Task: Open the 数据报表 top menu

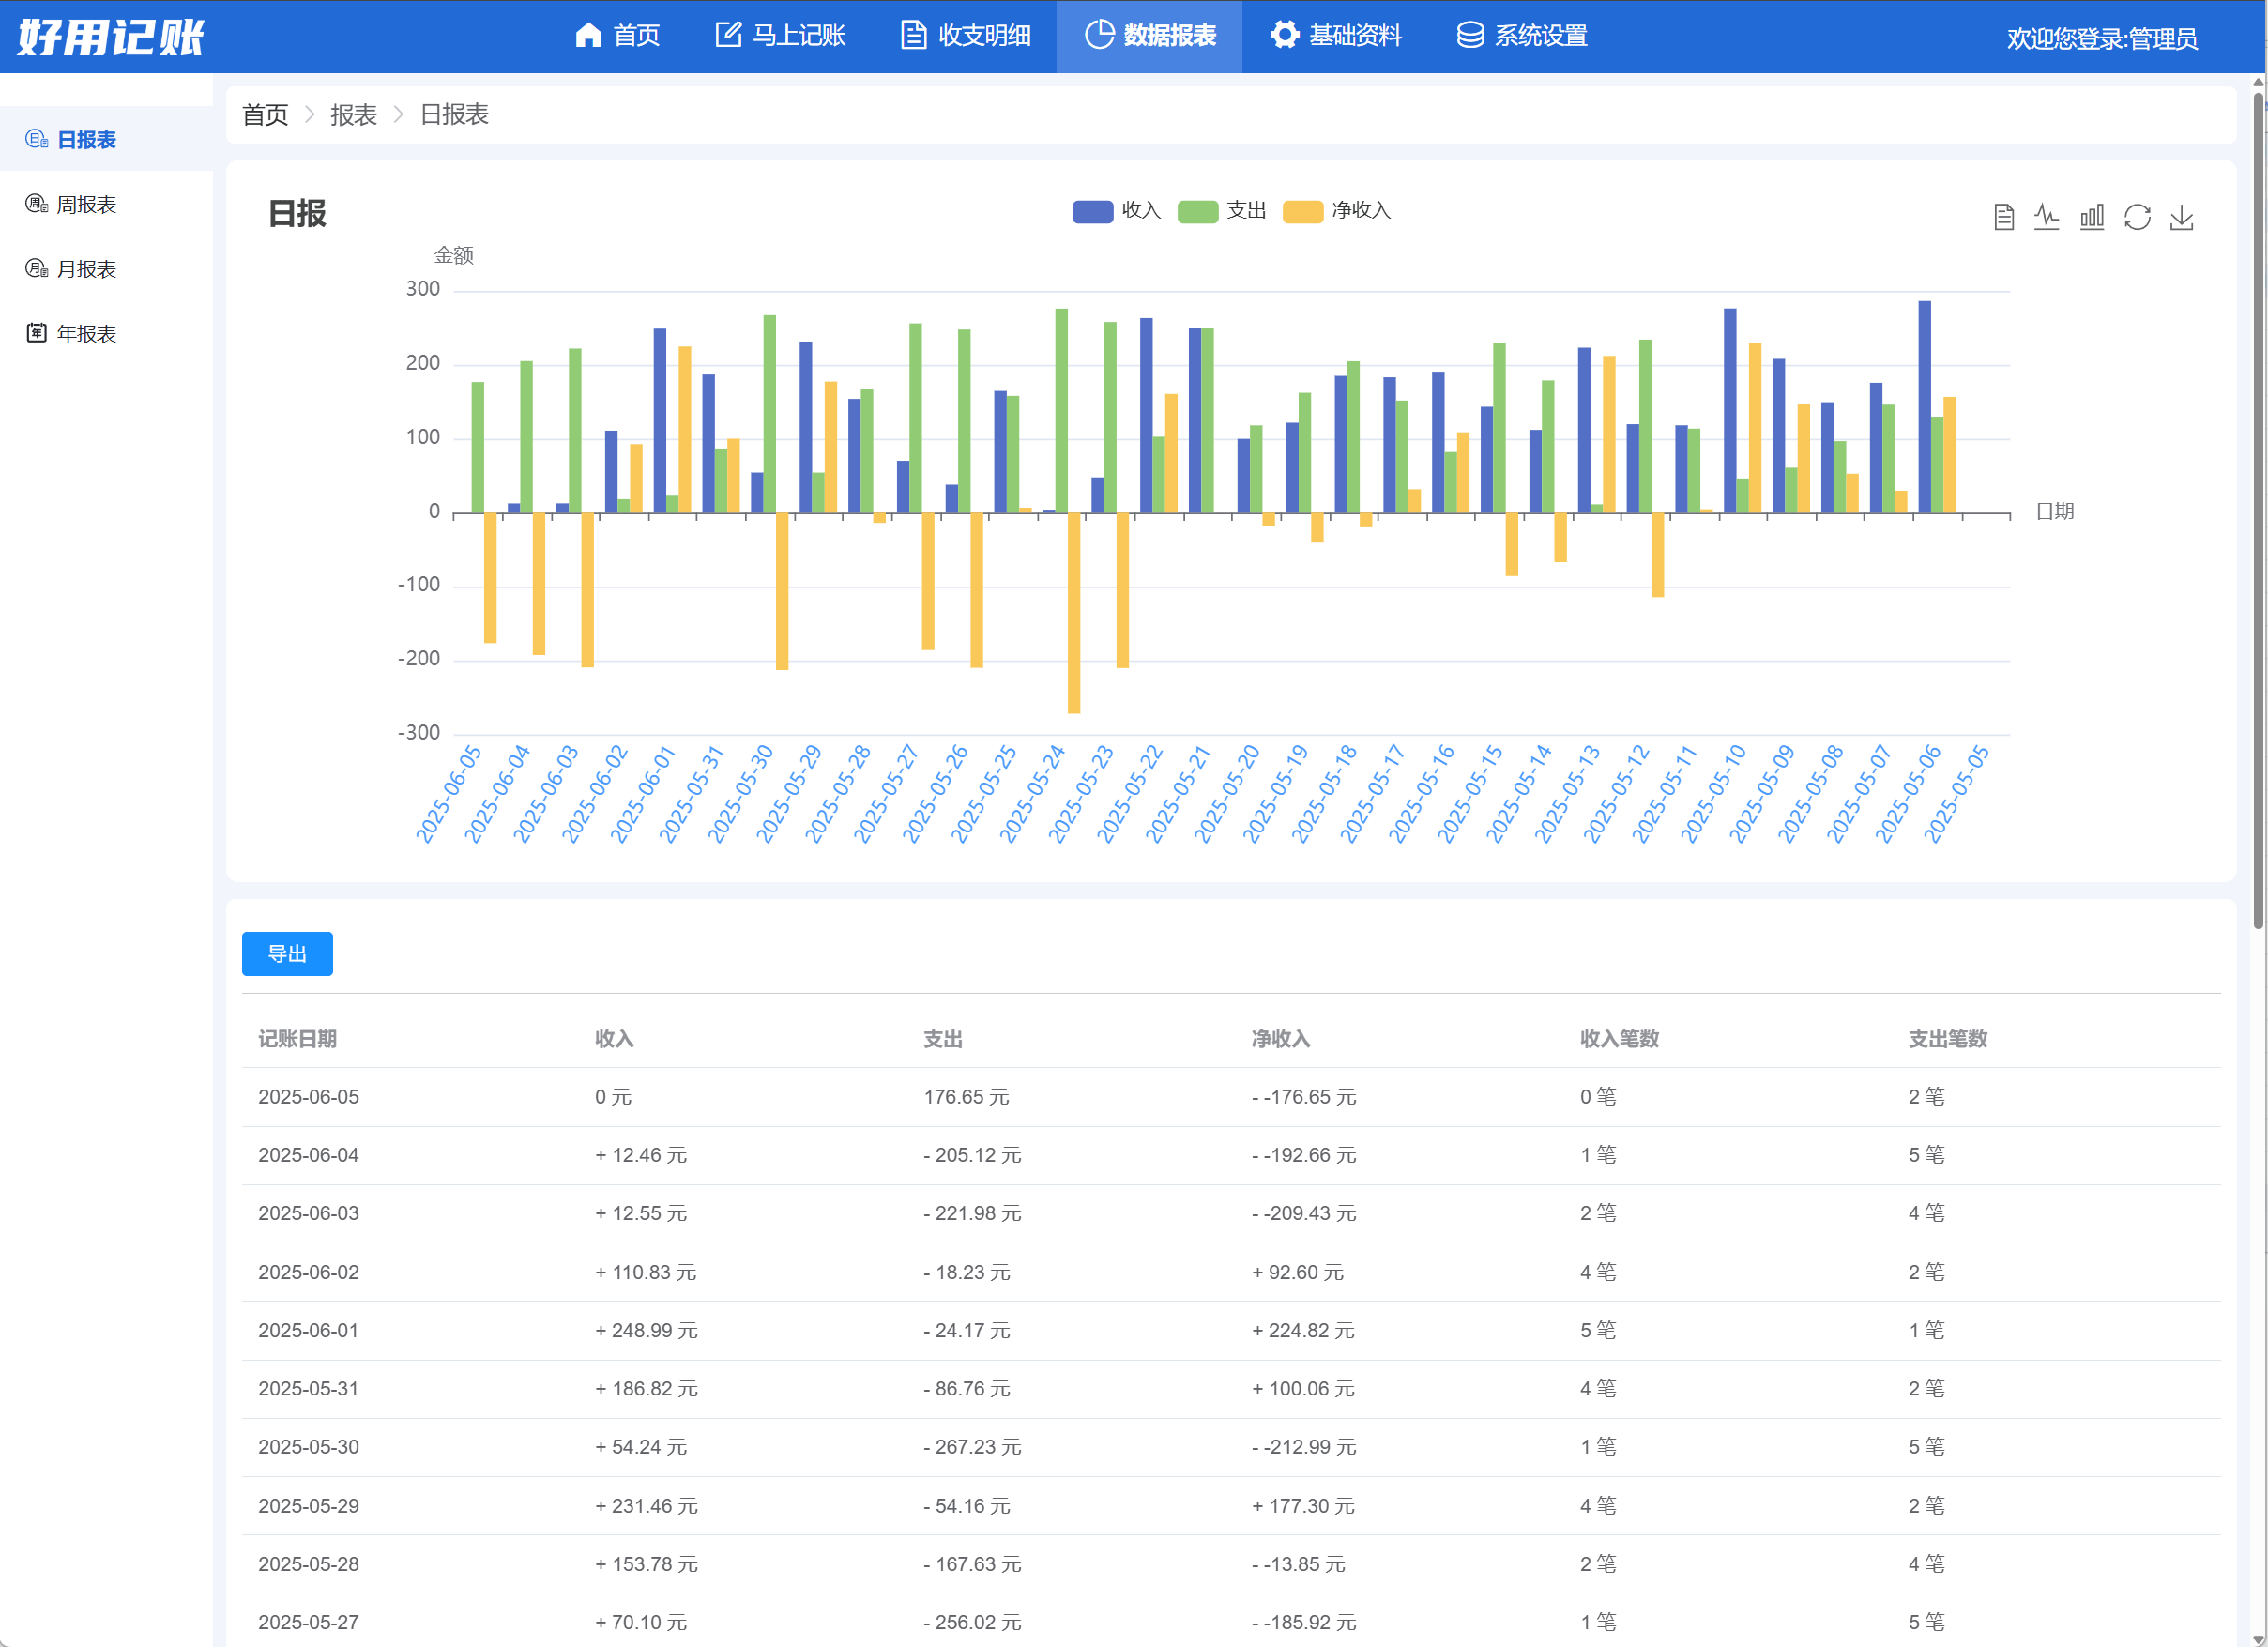Action: pos(1150,36)
